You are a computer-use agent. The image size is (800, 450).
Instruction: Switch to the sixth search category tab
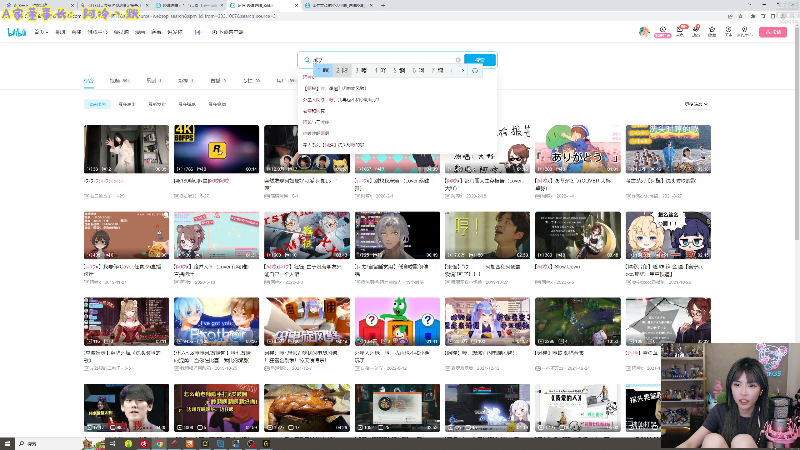coord(252,81)
